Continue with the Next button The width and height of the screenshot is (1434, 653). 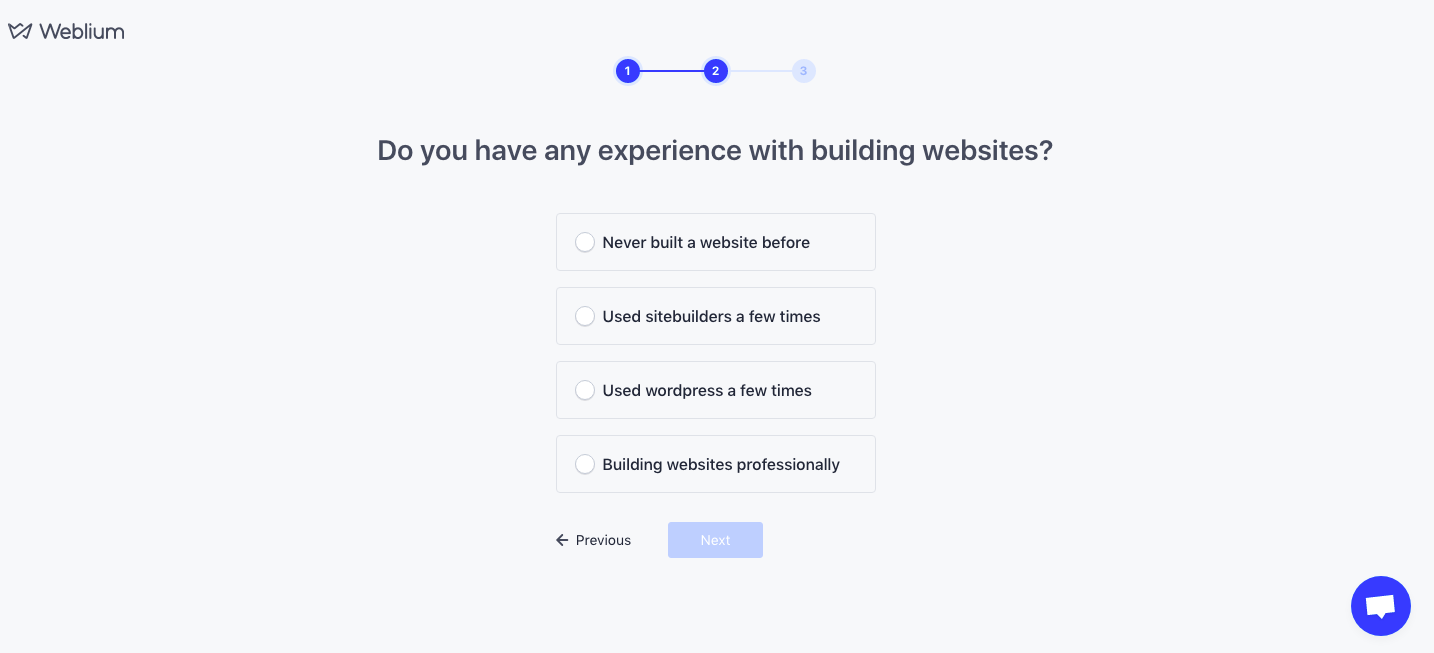tap(715, 540)
